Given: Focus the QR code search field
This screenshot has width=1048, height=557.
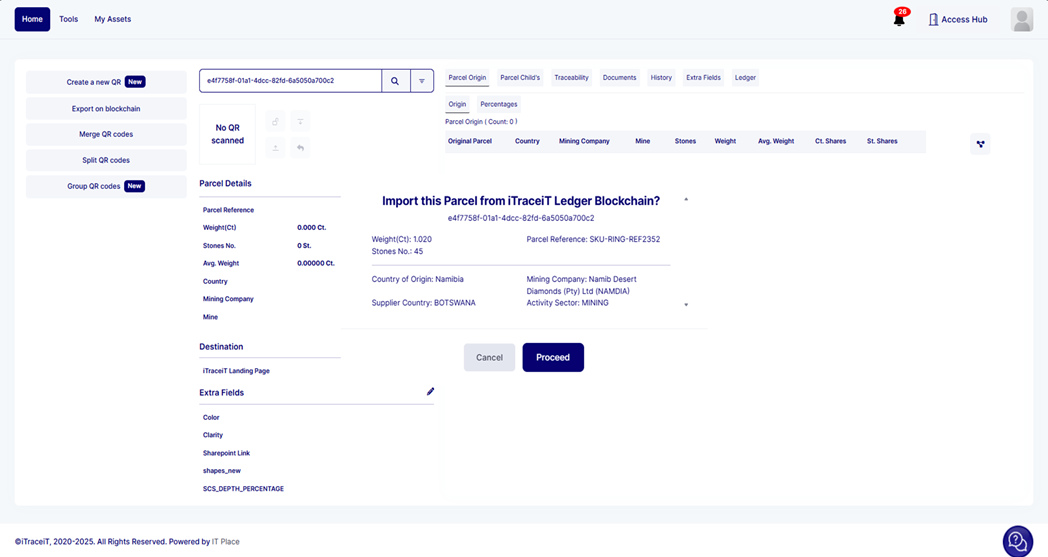Looking at the screenshot, I should [x=290, y=81].
